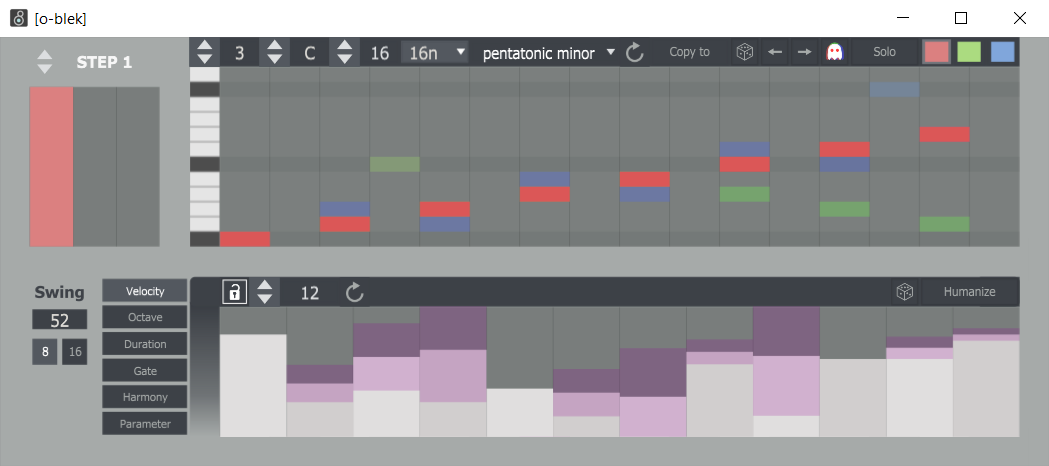Click the Swing value field showing 52
The width and height of the screenshot is (1049, 466).
point(59,320)
